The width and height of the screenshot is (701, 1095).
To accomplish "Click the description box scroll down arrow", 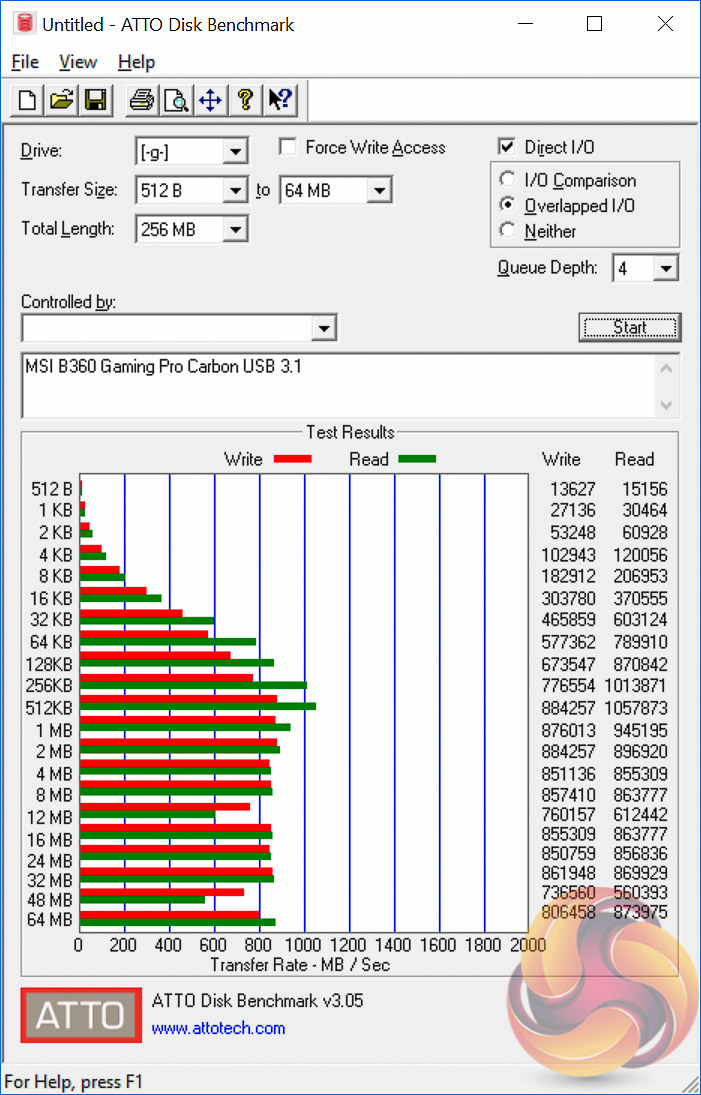I will tap(666, 405).
